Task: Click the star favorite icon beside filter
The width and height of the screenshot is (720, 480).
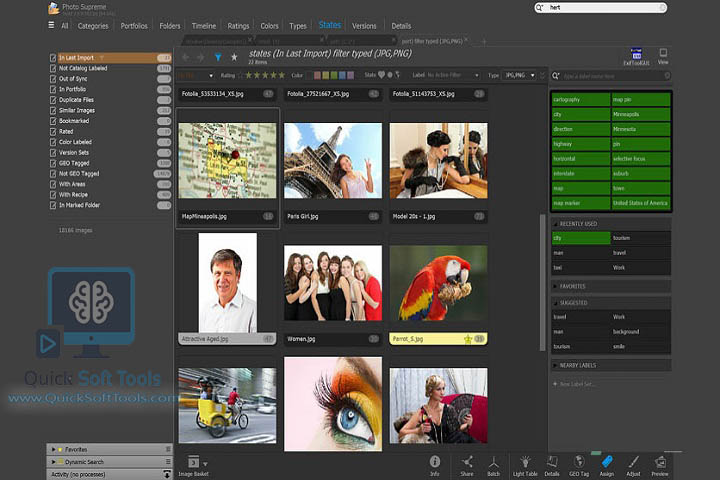Action: click(x=234, y=57)
